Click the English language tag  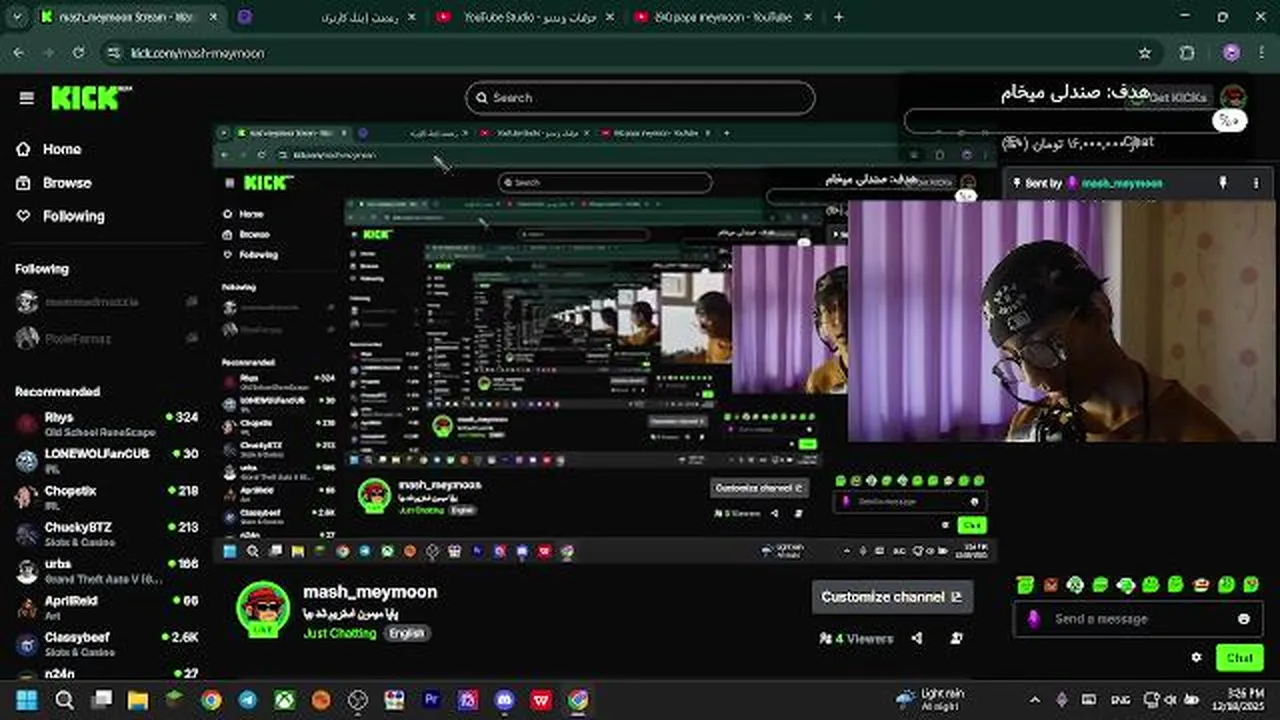[406, 633]
